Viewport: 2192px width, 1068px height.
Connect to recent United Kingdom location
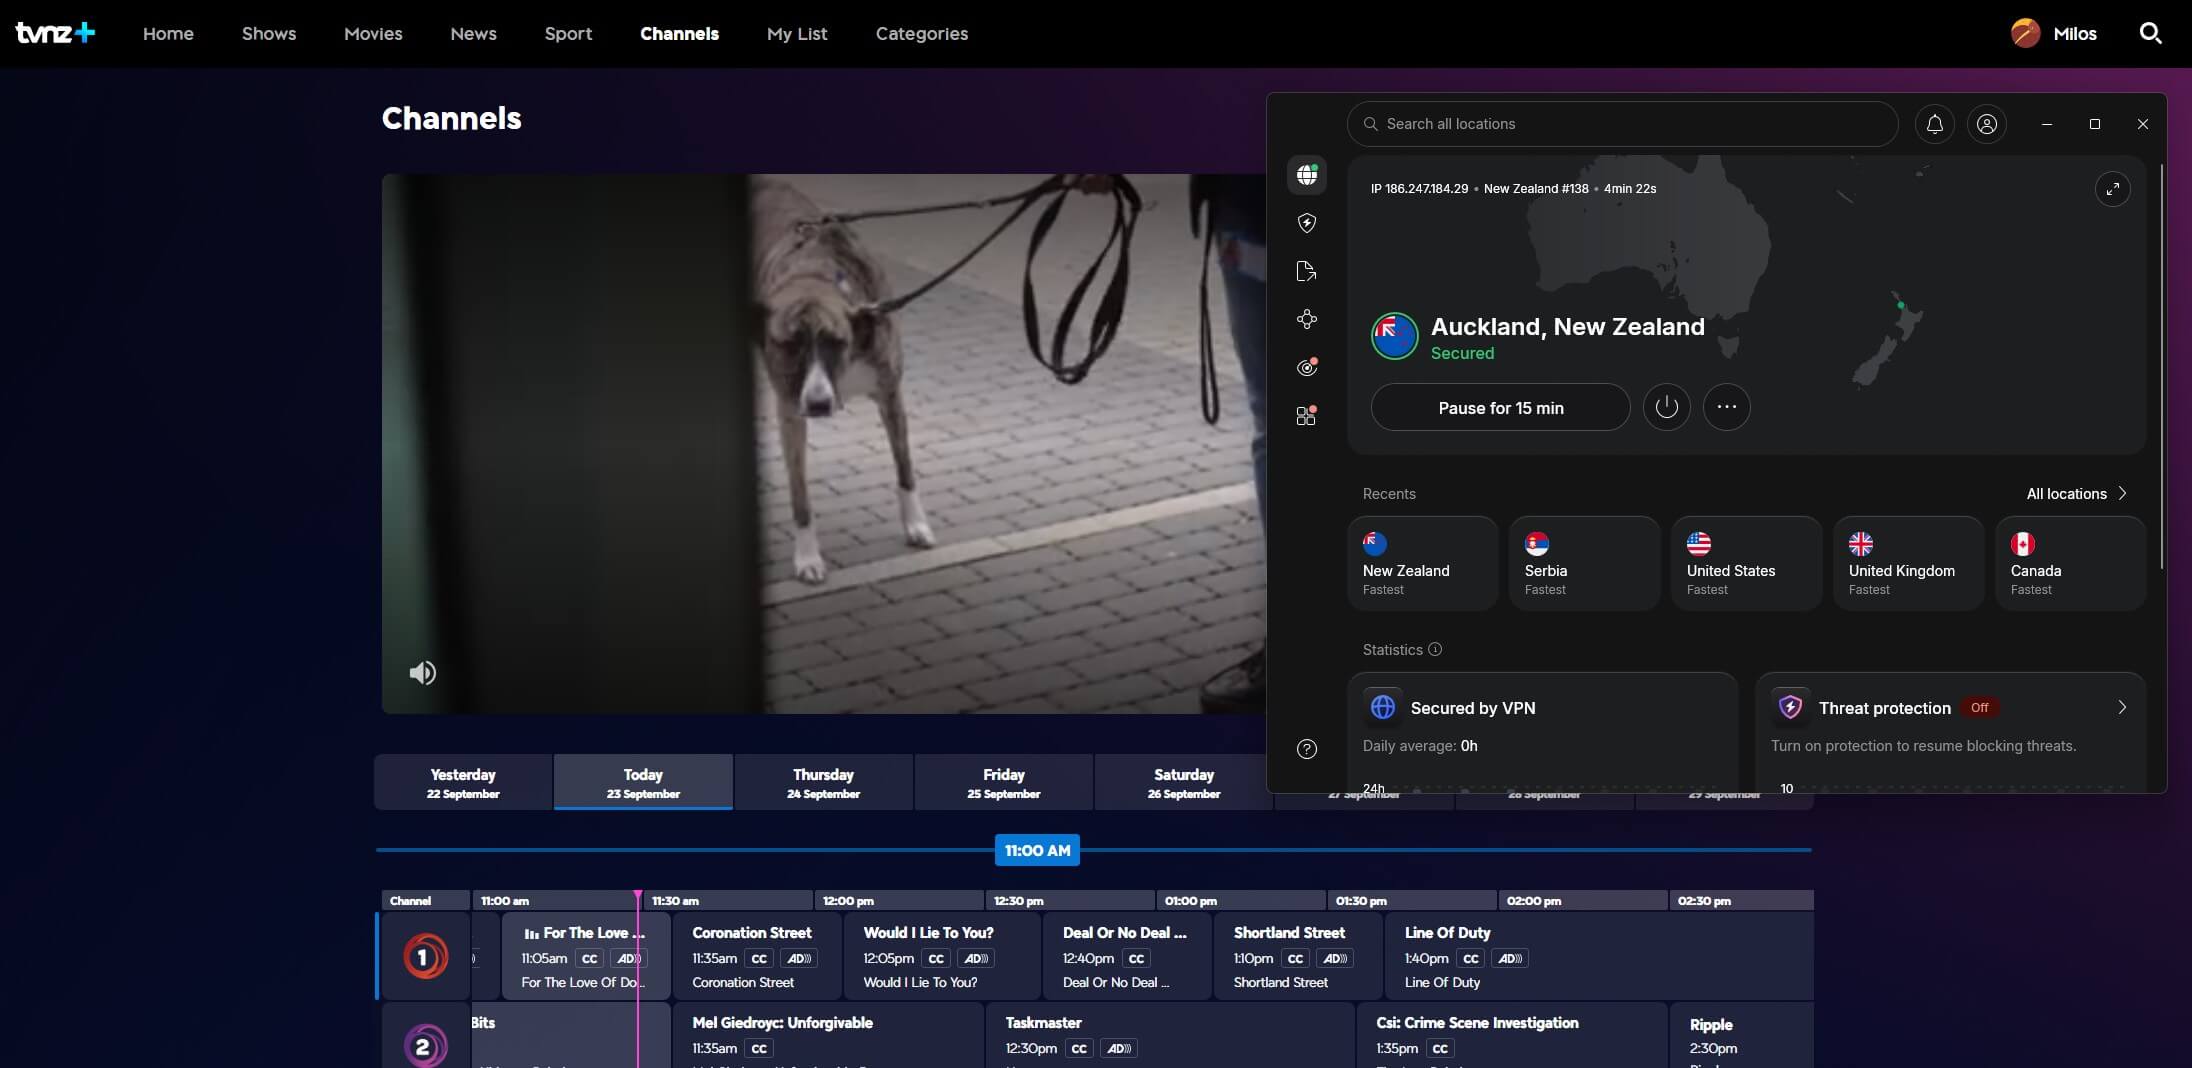pyautogui.click(x=1908, y=563)
